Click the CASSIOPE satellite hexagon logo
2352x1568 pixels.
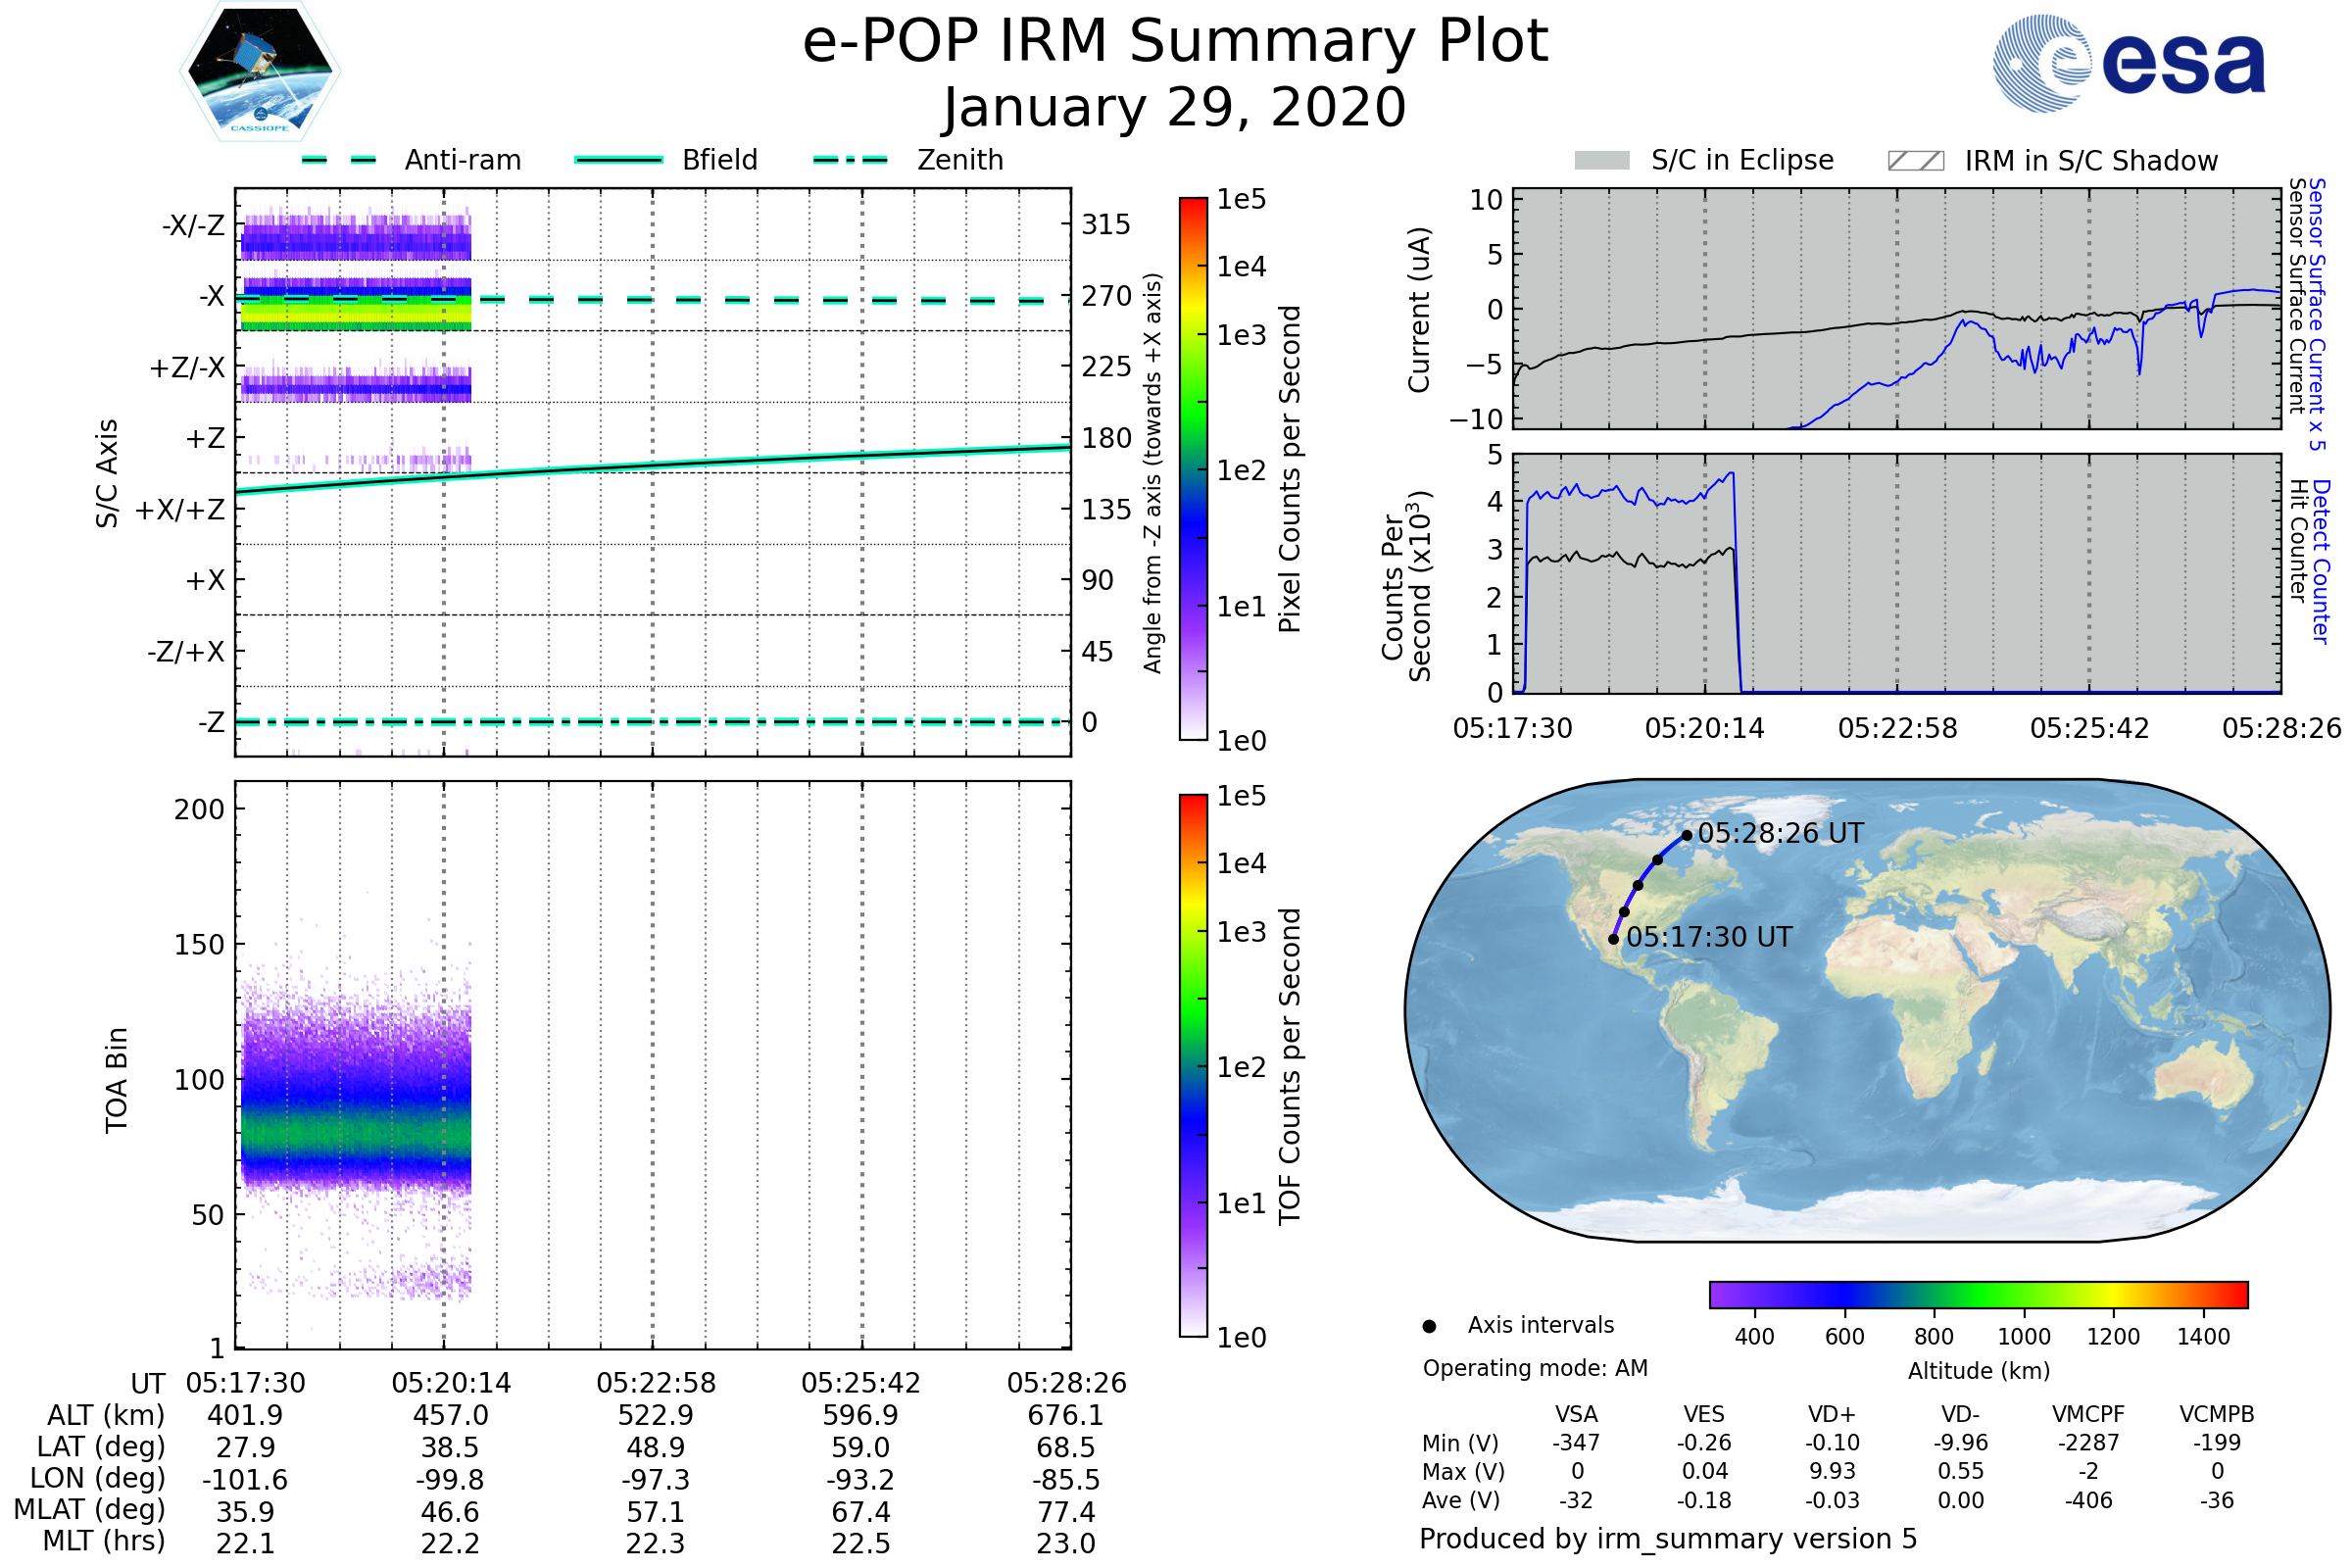260,72
